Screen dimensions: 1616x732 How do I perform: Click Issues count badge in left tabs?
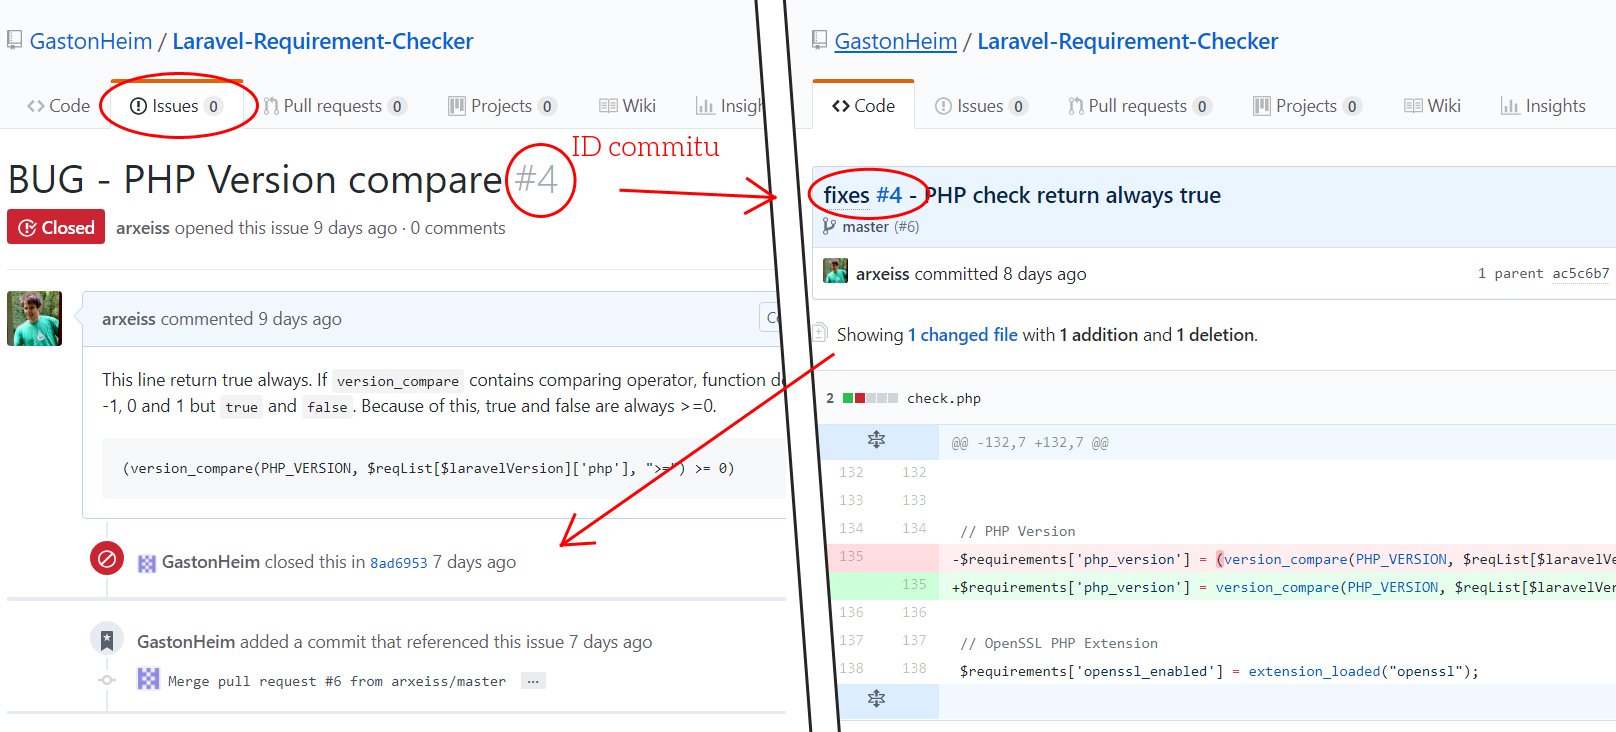[213, 107]
